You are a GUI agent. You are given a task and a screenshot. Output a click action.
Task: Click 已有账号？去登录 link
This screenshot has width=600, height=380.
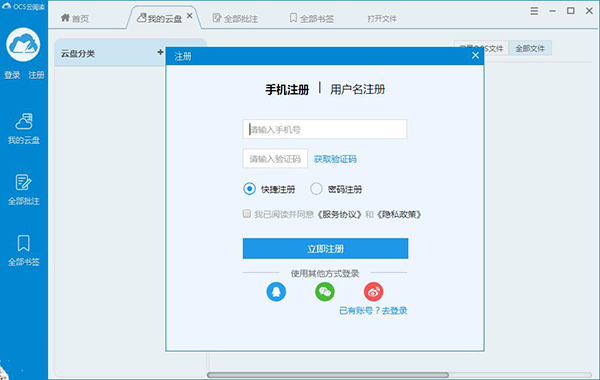point(373,311)
